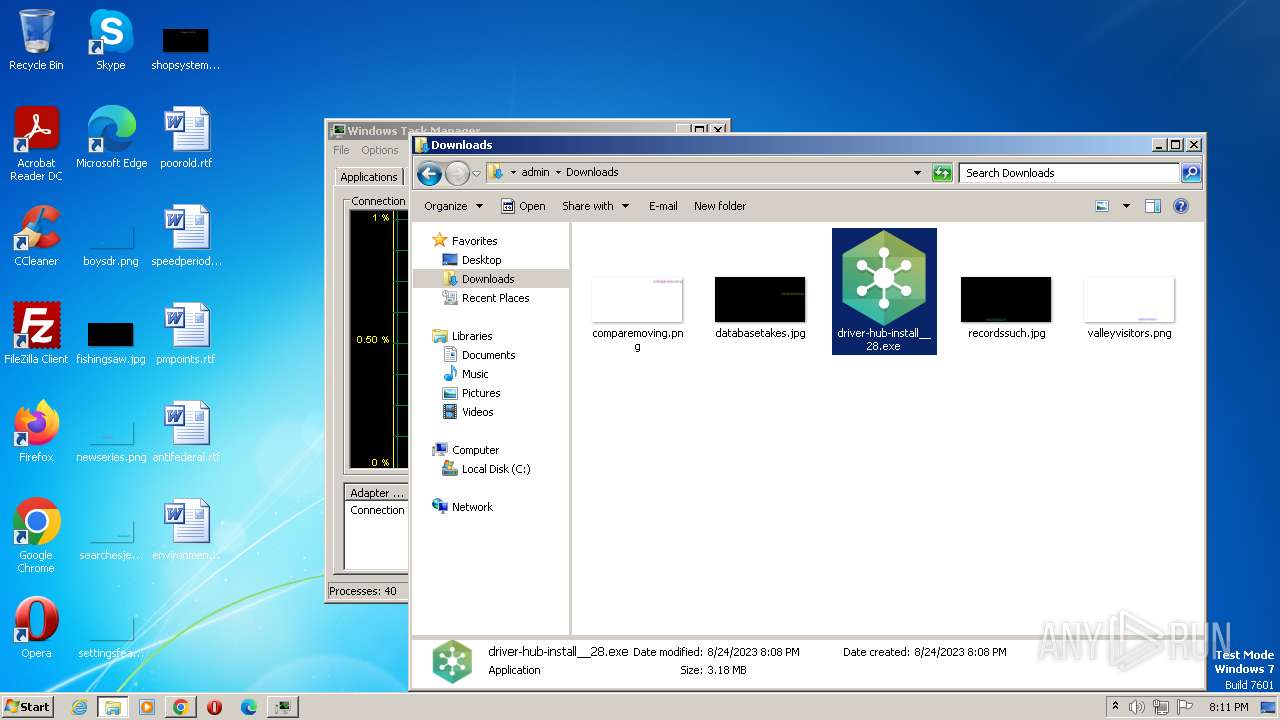Expand the arrow between admin and Downloads
This screenshot has height=720, width=1280.
click(558, 172)
